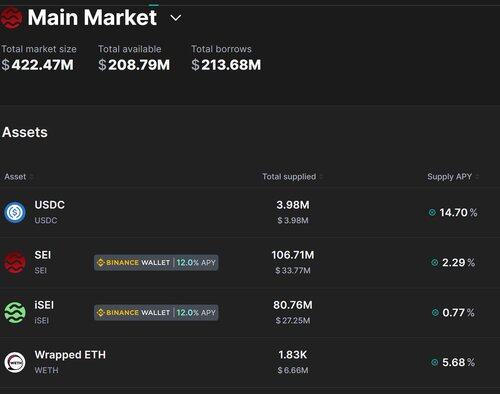Open the Wrapped ETH asset name
This screenshot has height=394, width=500.
70,355
